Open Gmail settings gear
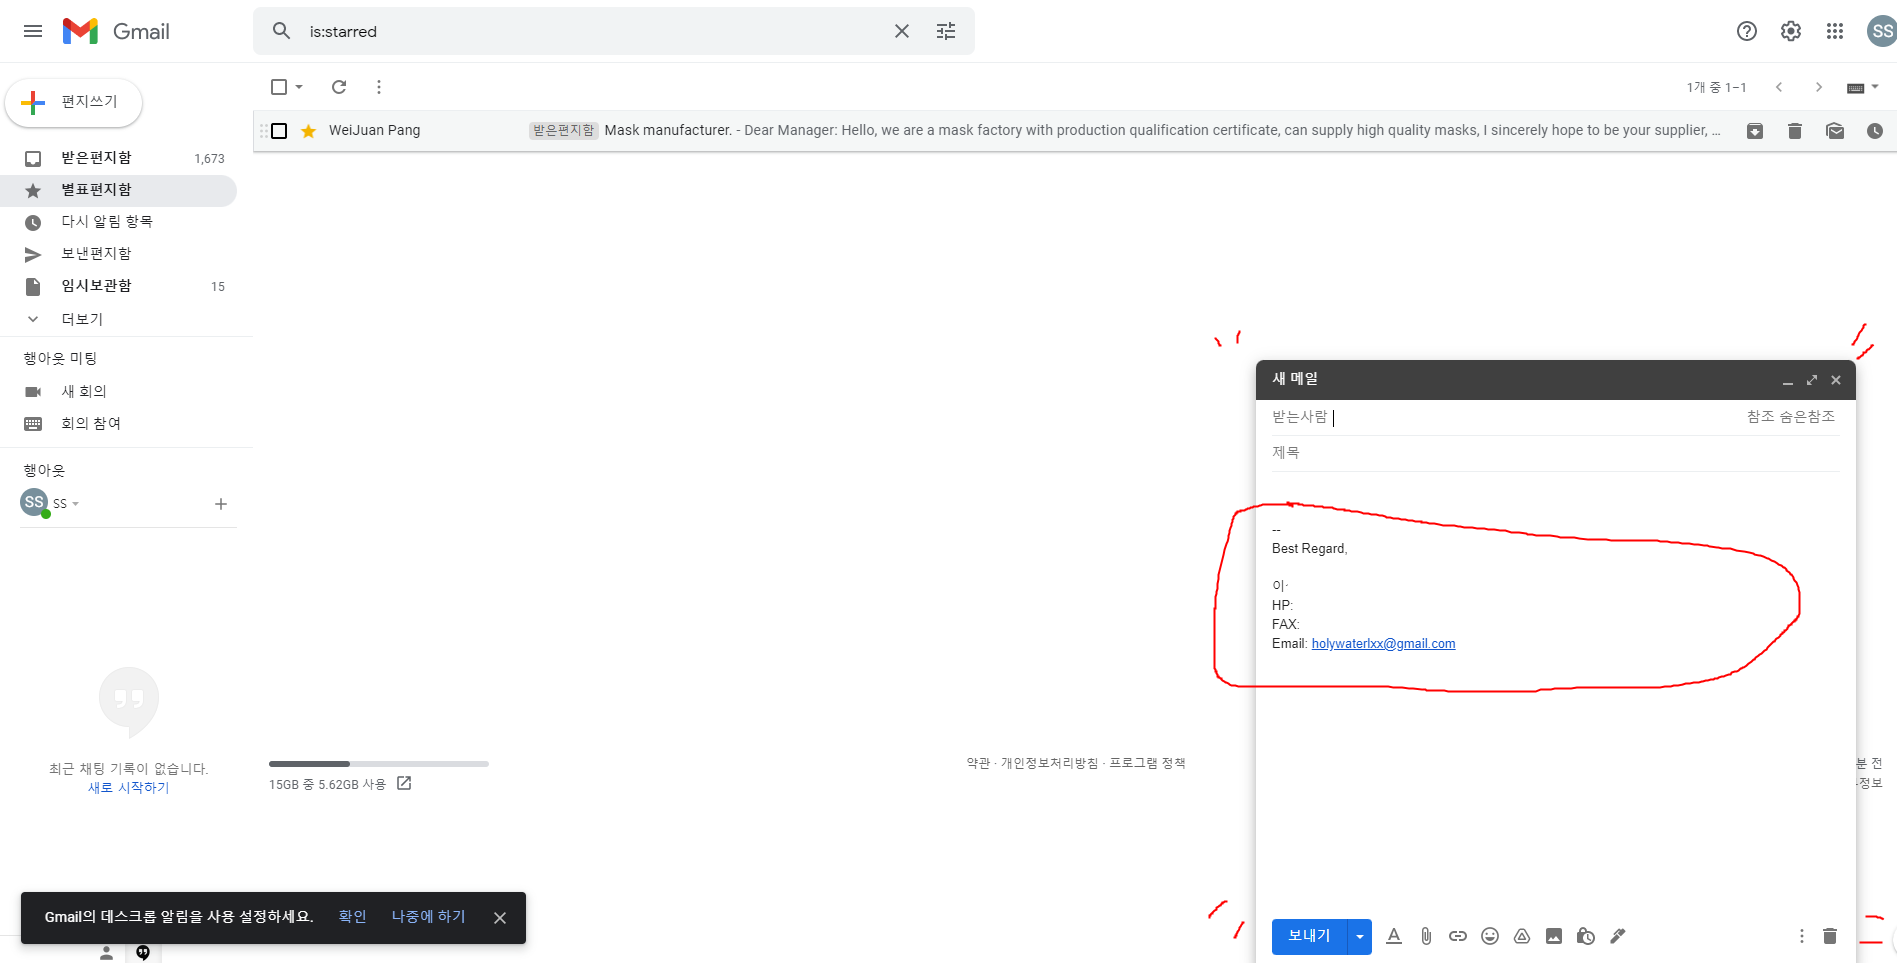This screenshot has height=963, width=1897. 1791,31
